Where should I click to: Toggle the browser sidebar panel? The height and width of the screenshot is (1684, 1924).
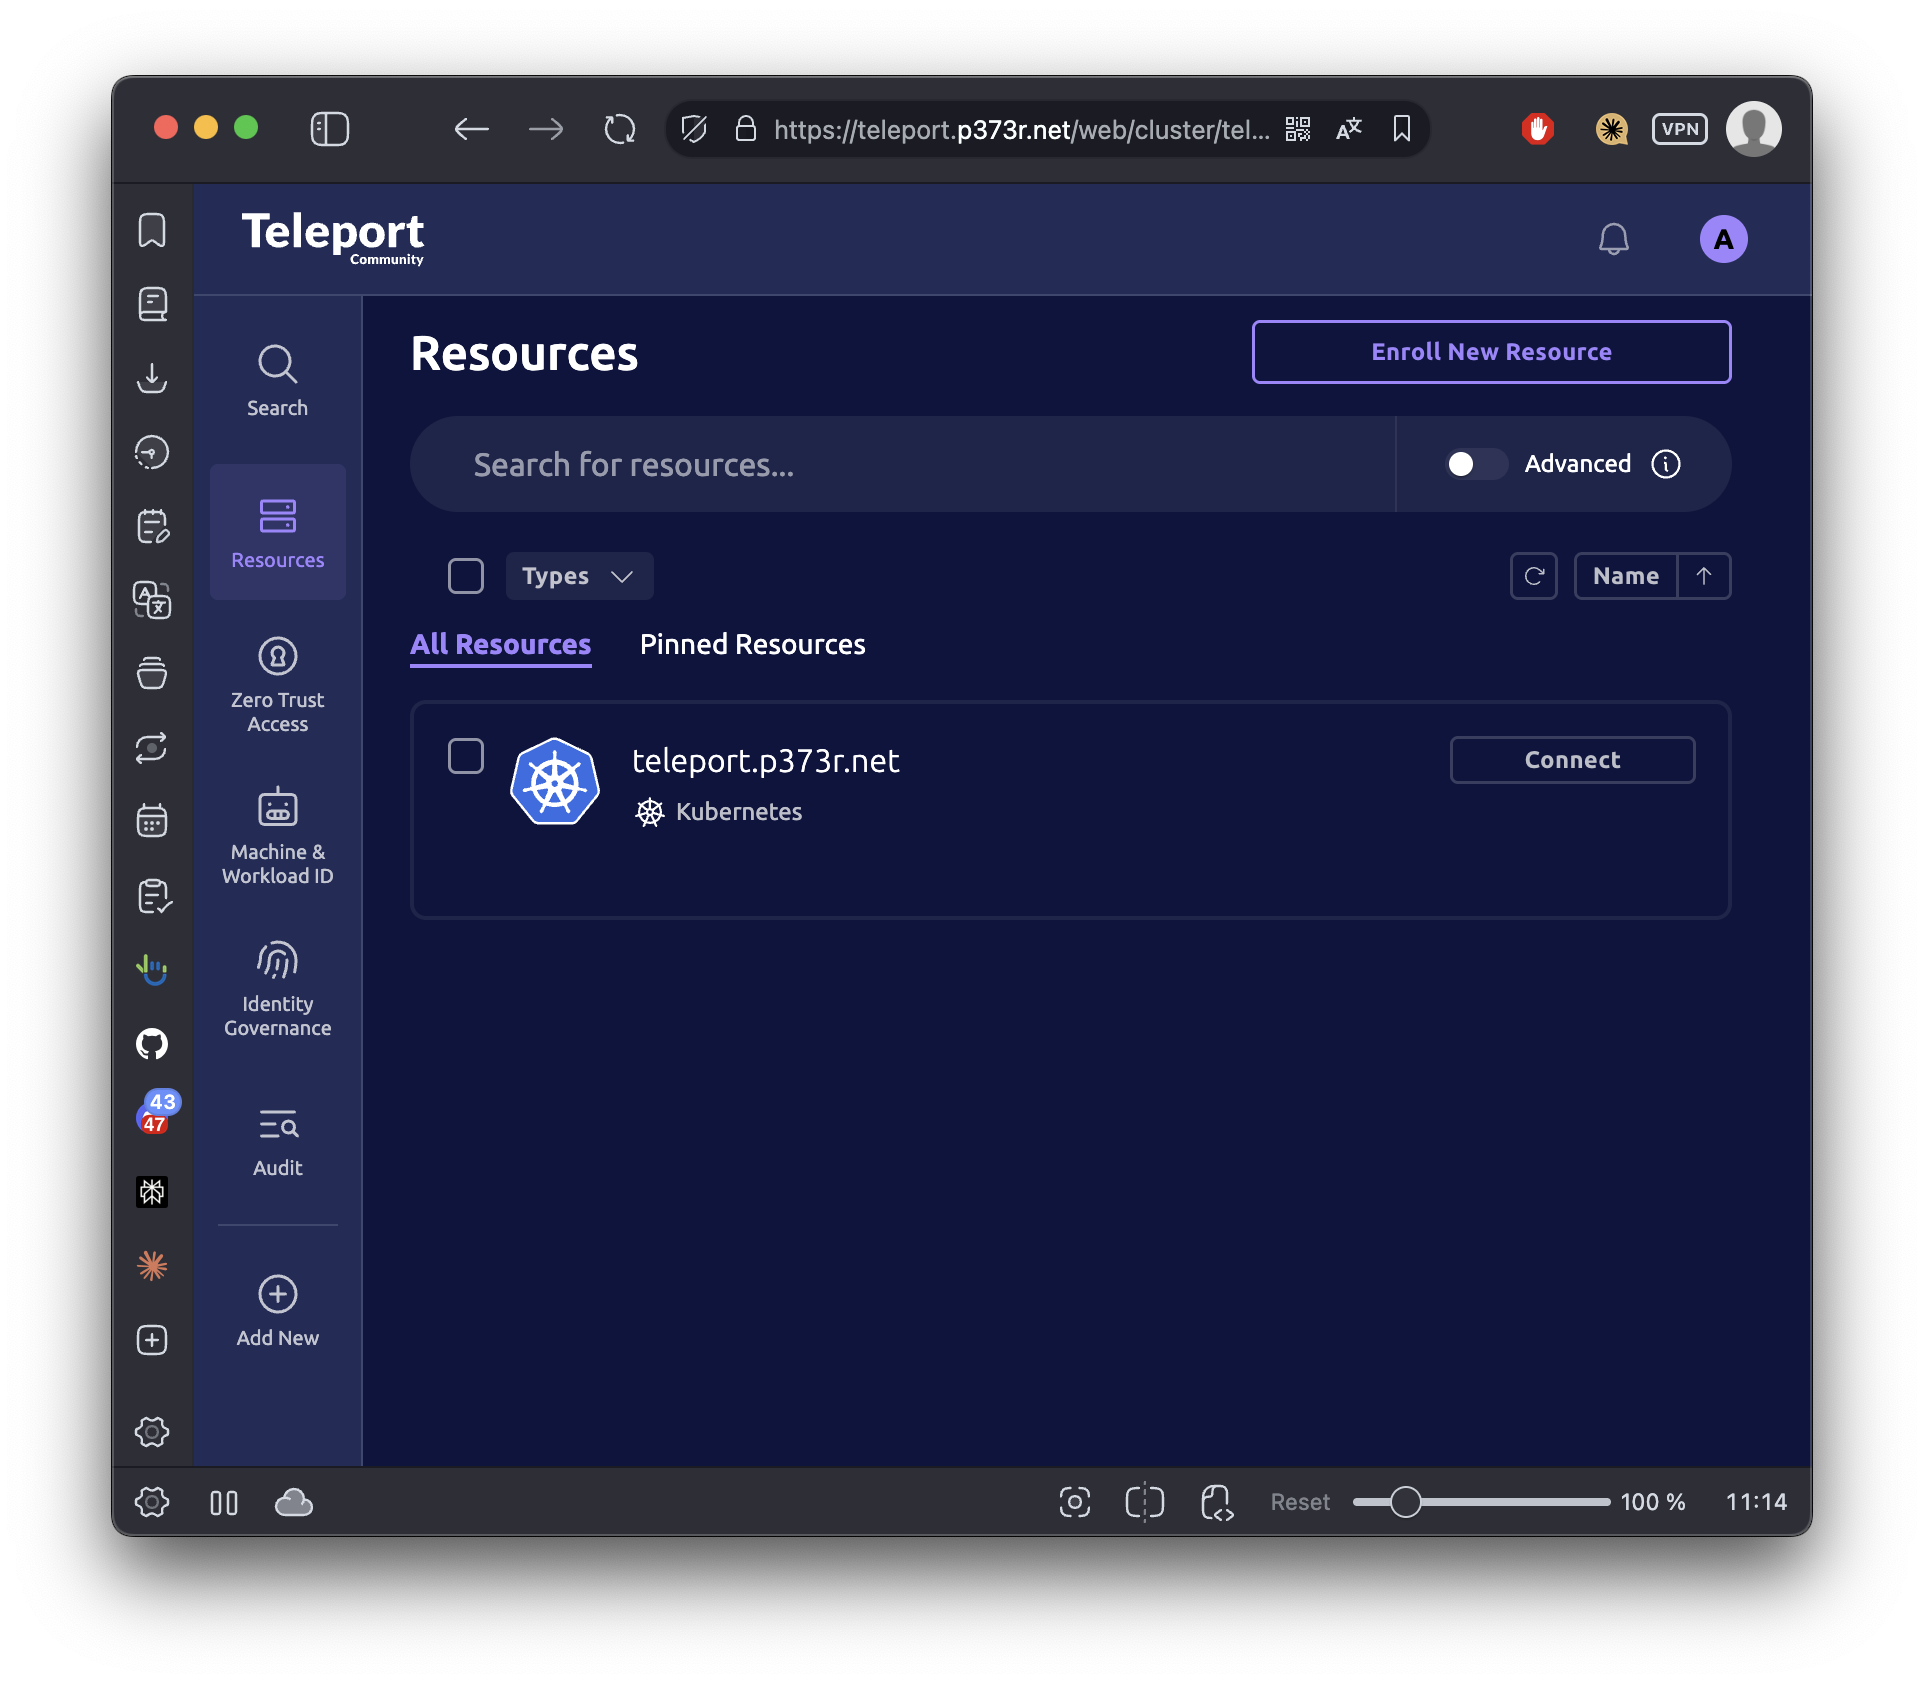(x=329, y=129)
